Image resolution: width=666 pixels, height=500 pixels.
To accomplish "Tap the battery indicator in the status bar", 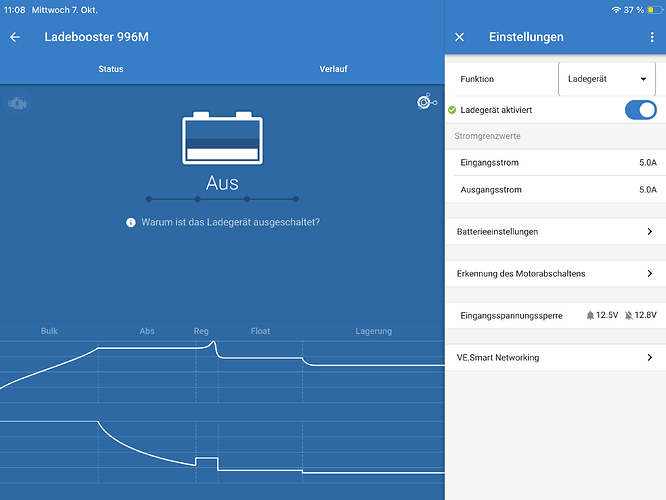I will (655, 10).
